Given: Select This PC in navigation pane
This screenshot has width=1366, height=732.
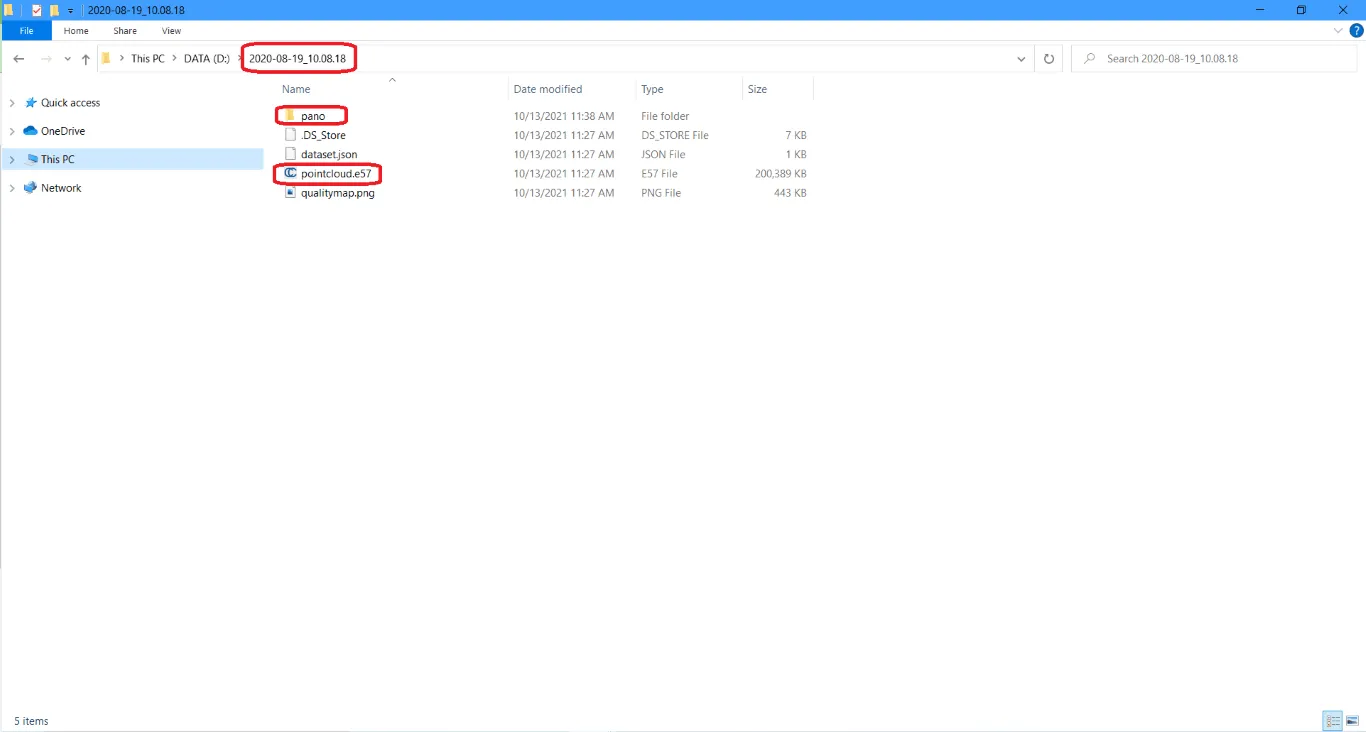Looking at the screenshot, I should click(58, 159).
